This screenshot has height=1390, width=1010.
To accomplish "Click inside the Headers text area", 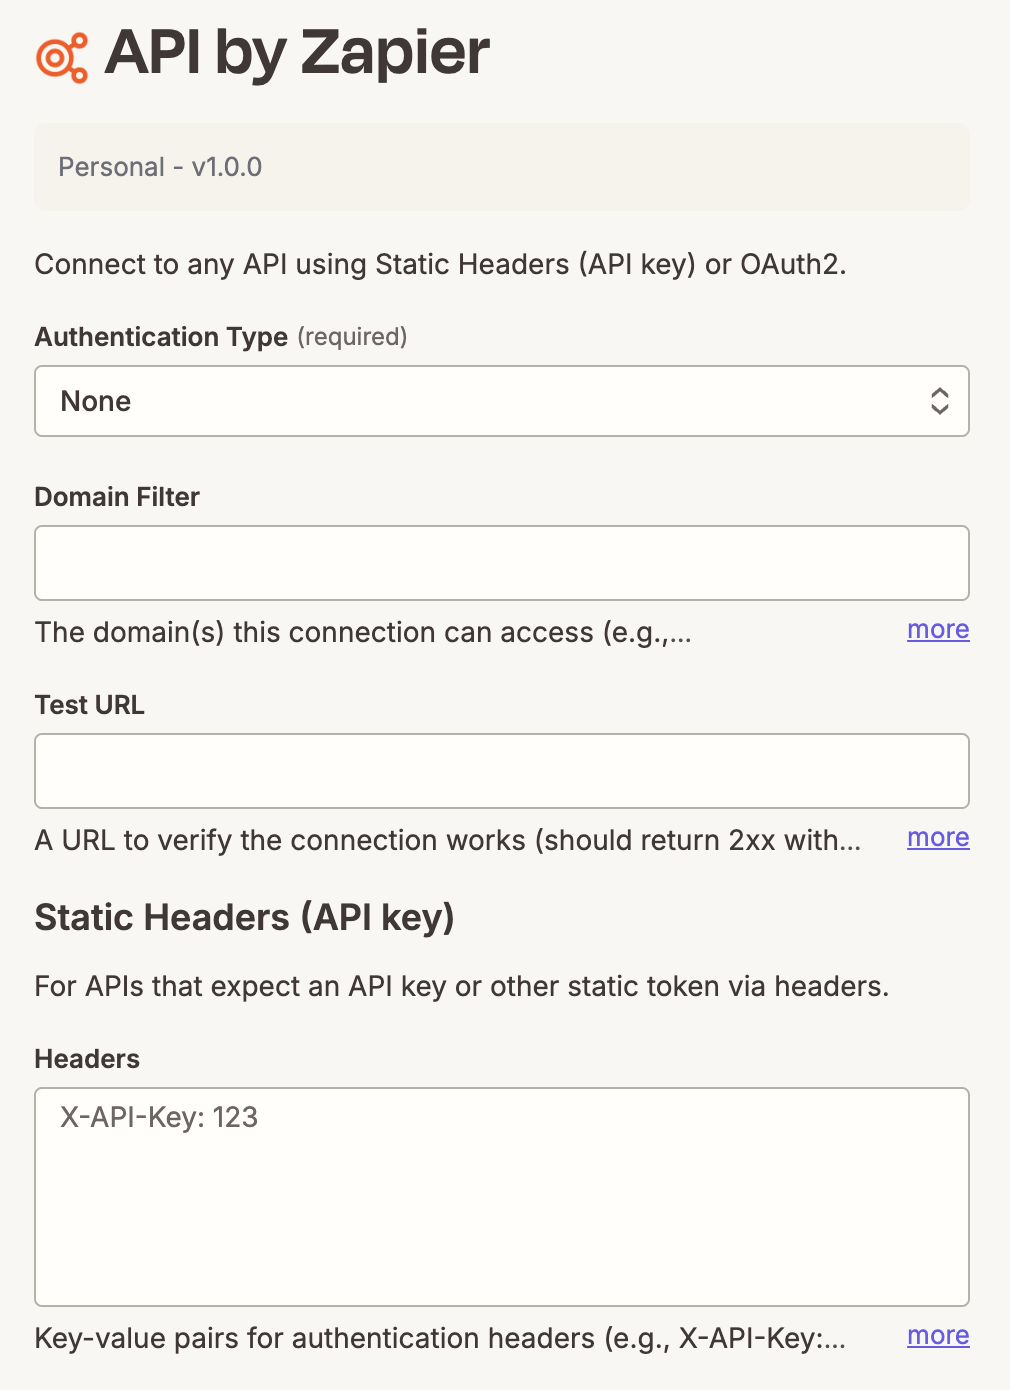I will [x=502, y=1197].
